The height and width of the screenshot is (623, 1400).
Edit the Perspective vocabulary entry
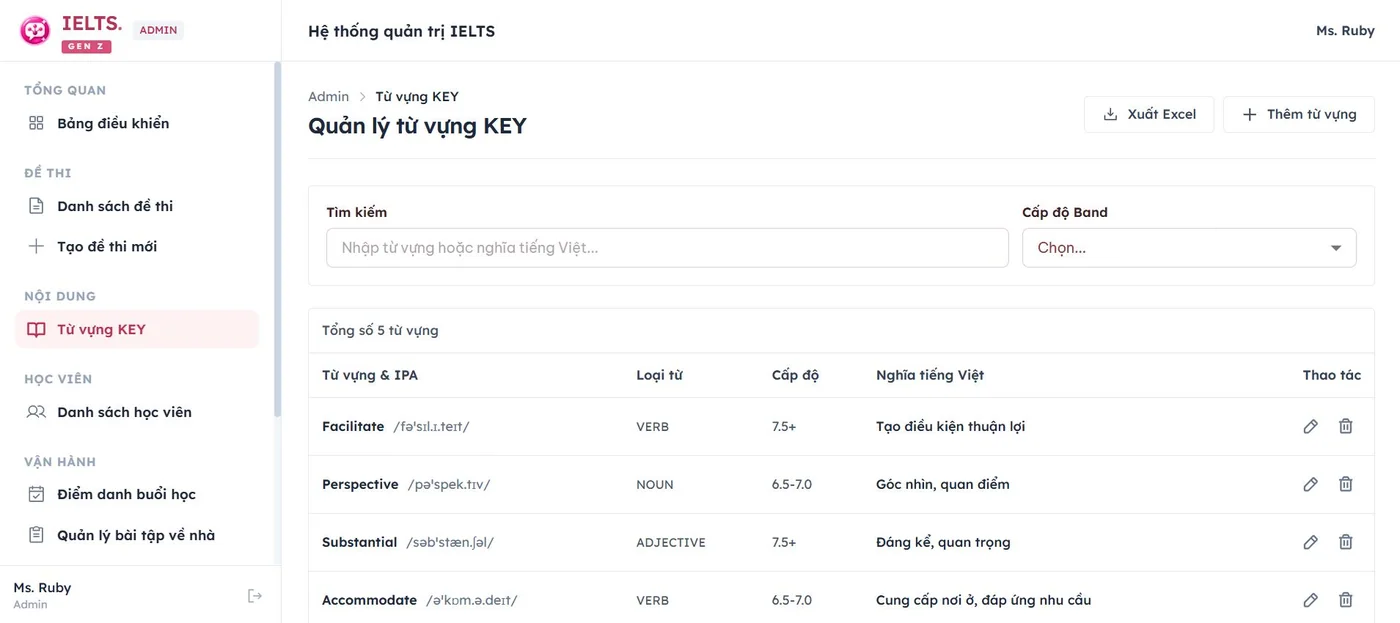click(1311, 484)
